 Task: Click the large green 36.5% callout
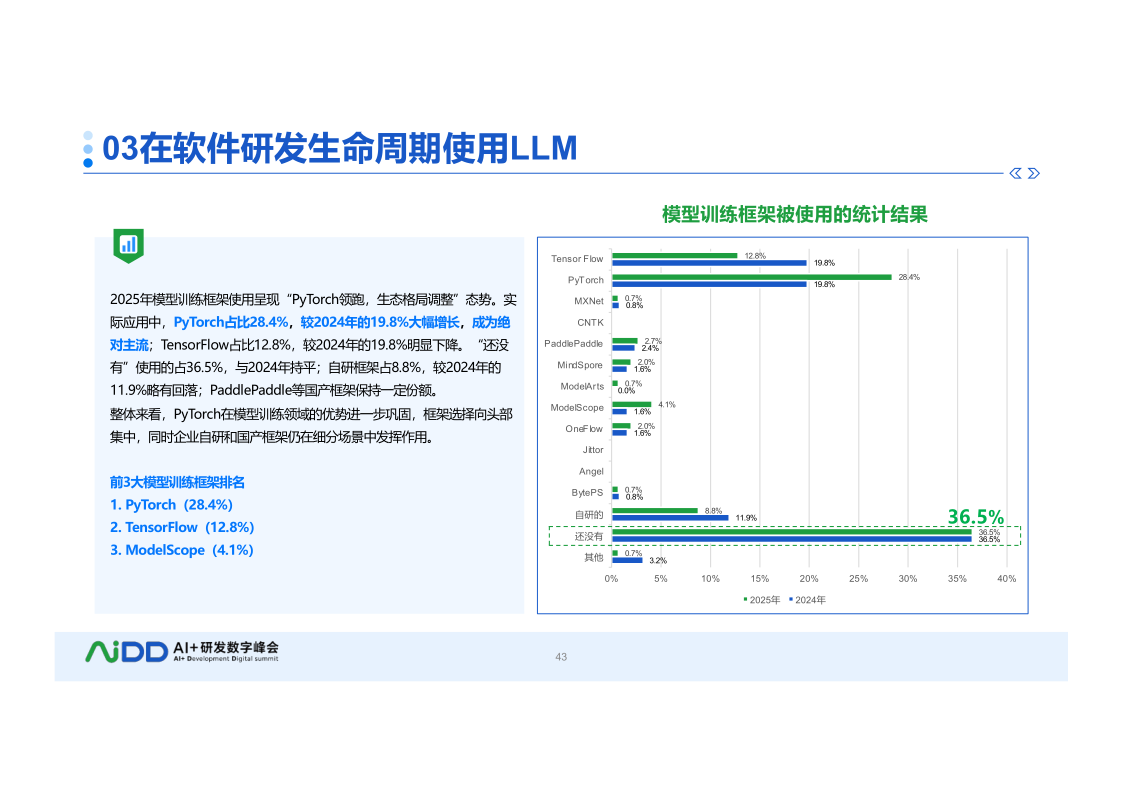975,517
